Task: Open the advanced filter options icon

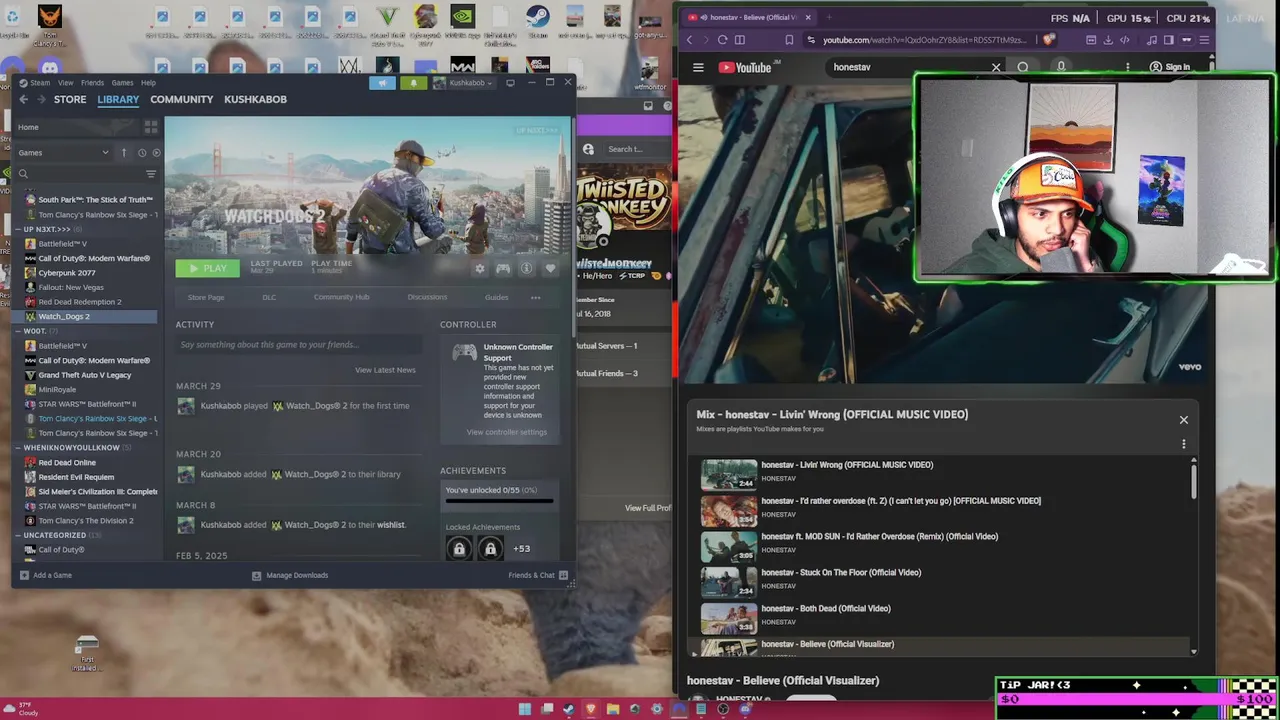Action: tap(151, 174)
